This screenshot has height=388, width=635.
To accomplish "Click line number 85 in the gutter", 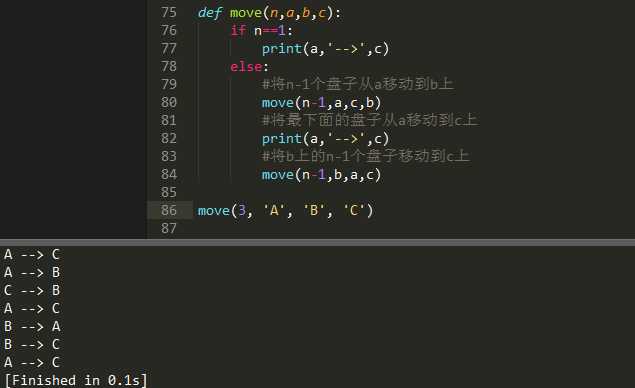I will (169, 192).
